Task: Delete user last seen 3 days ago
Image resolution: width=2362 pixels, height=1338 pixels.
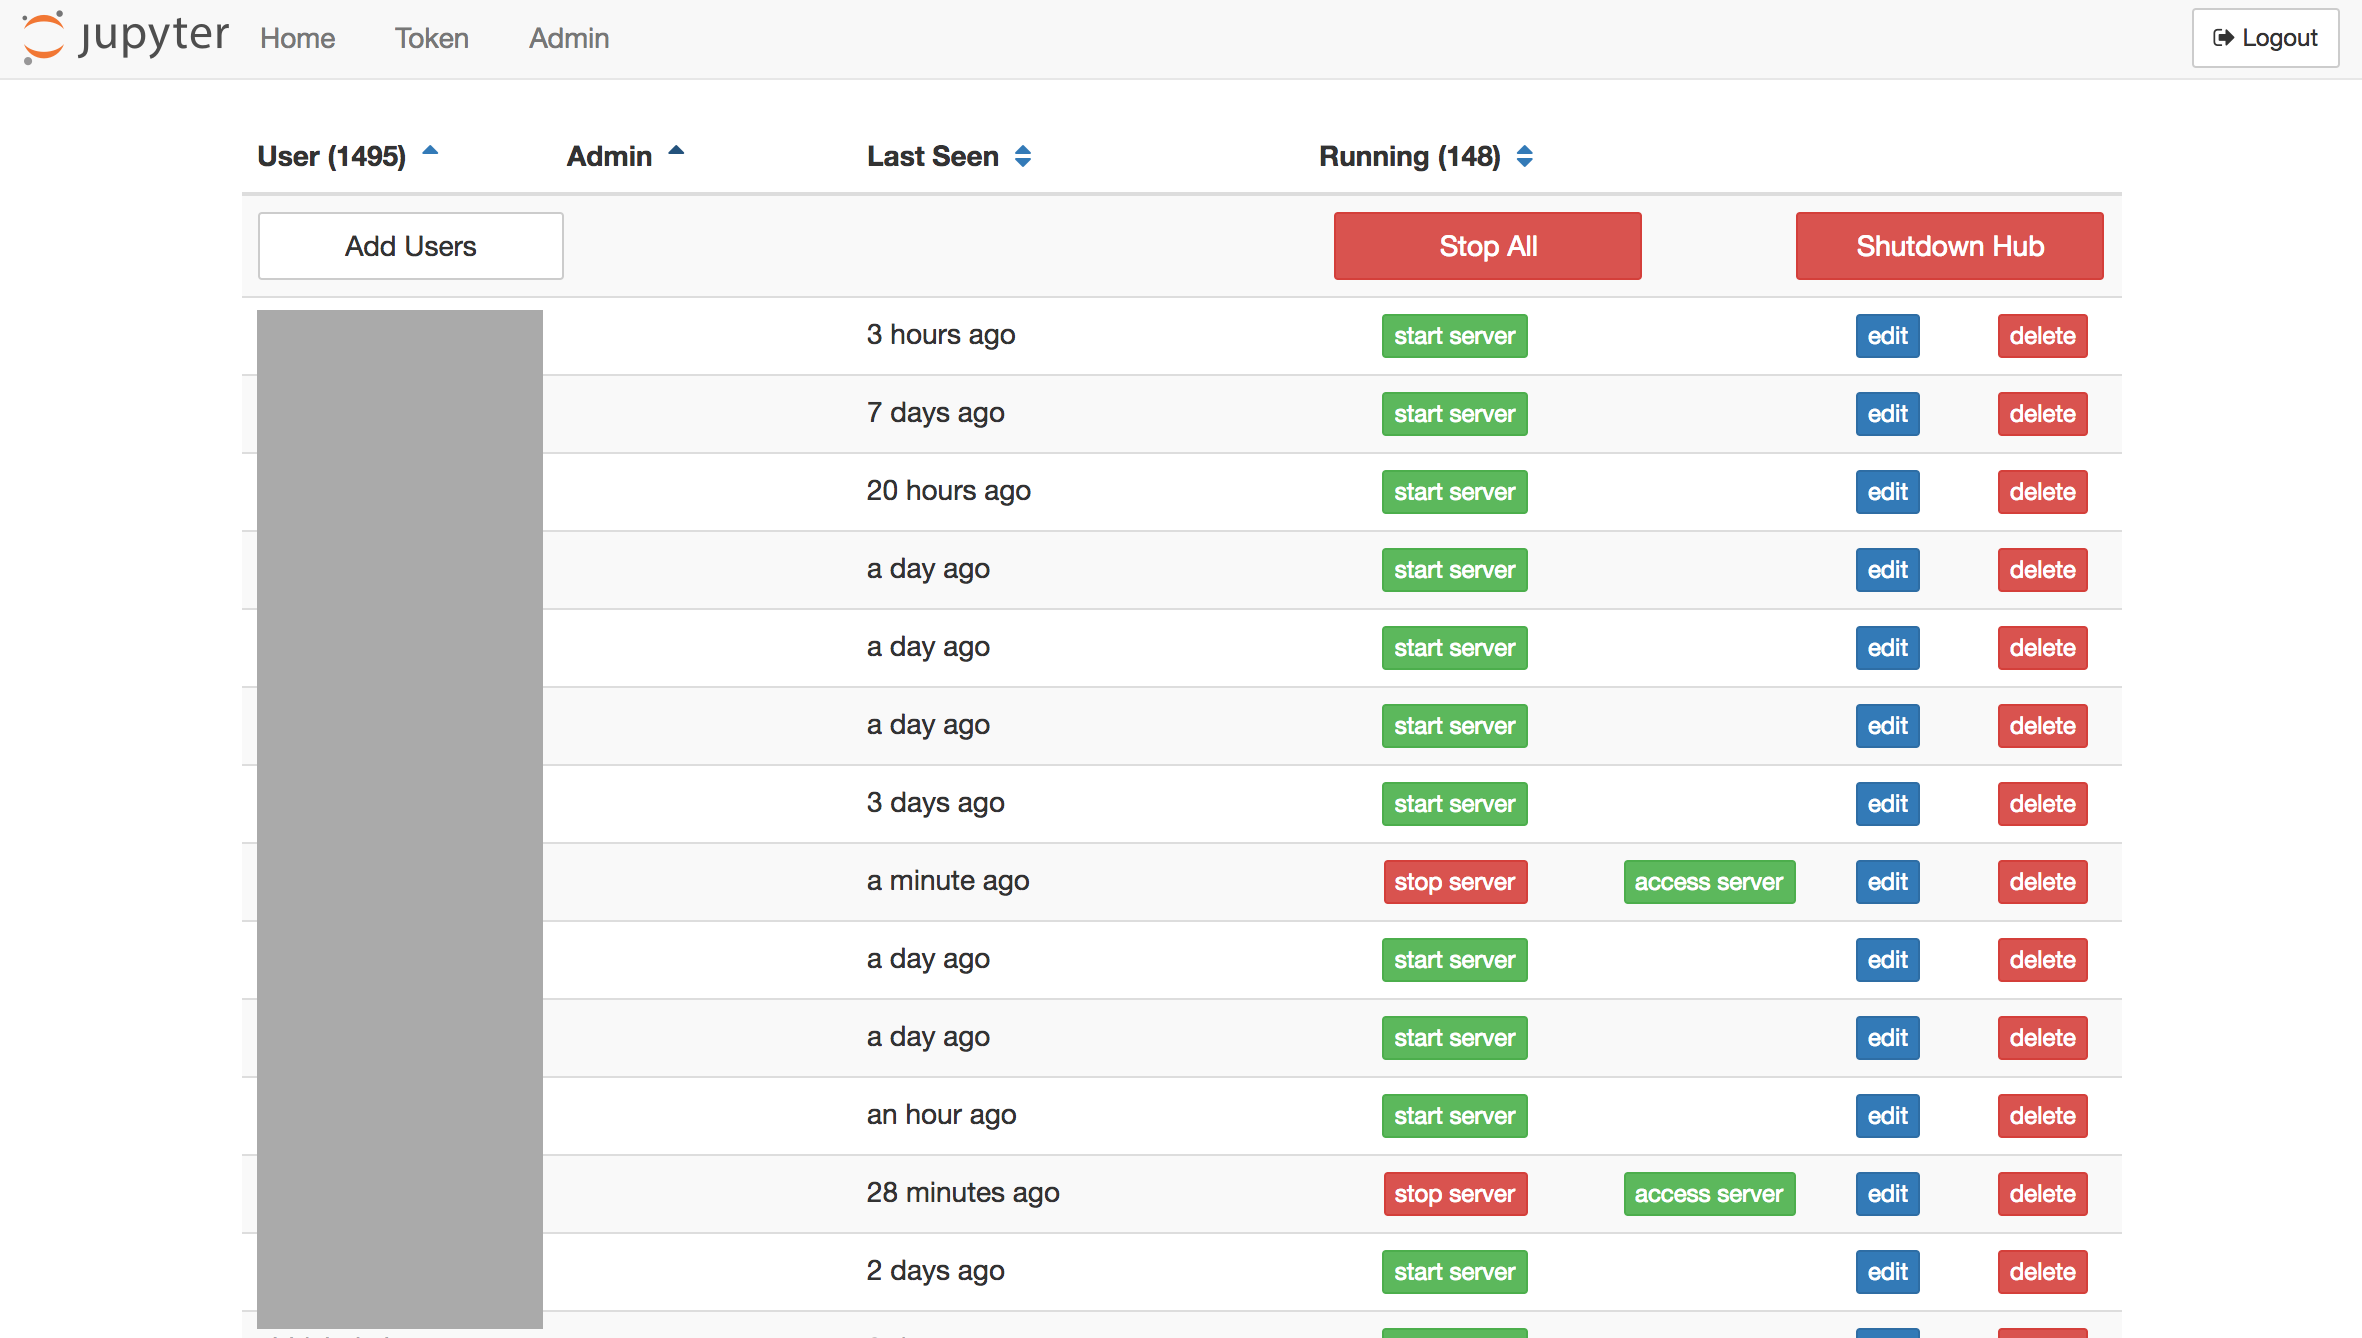Action: tap(2041, 803)
